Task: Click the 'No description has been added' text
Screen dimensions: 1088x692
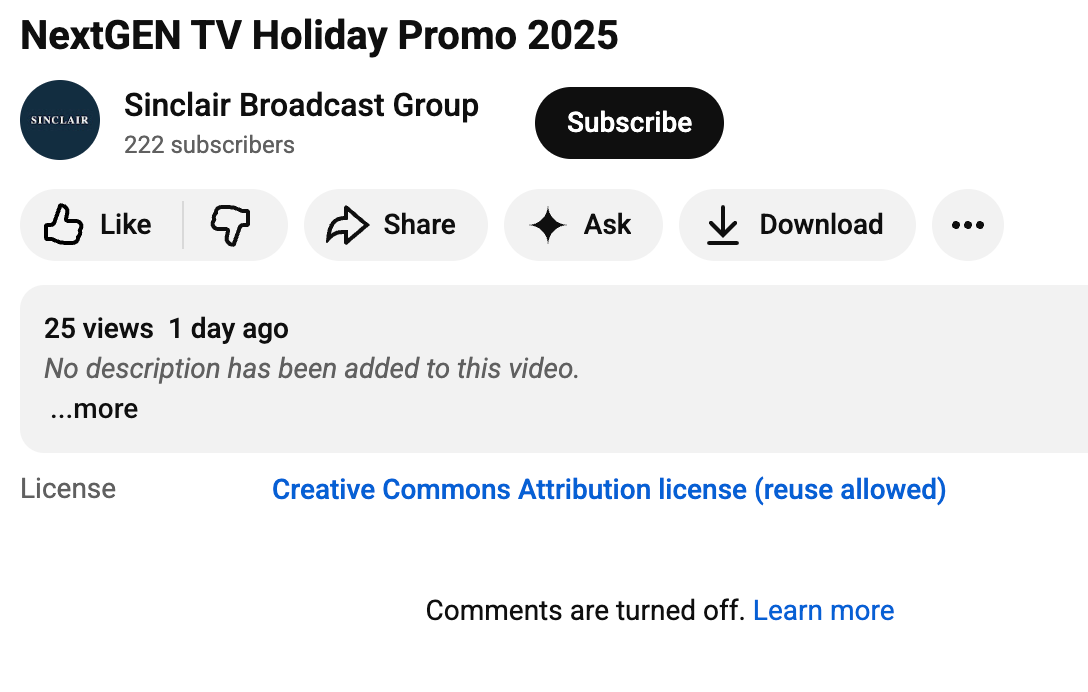Action: [x=312, y=369]
